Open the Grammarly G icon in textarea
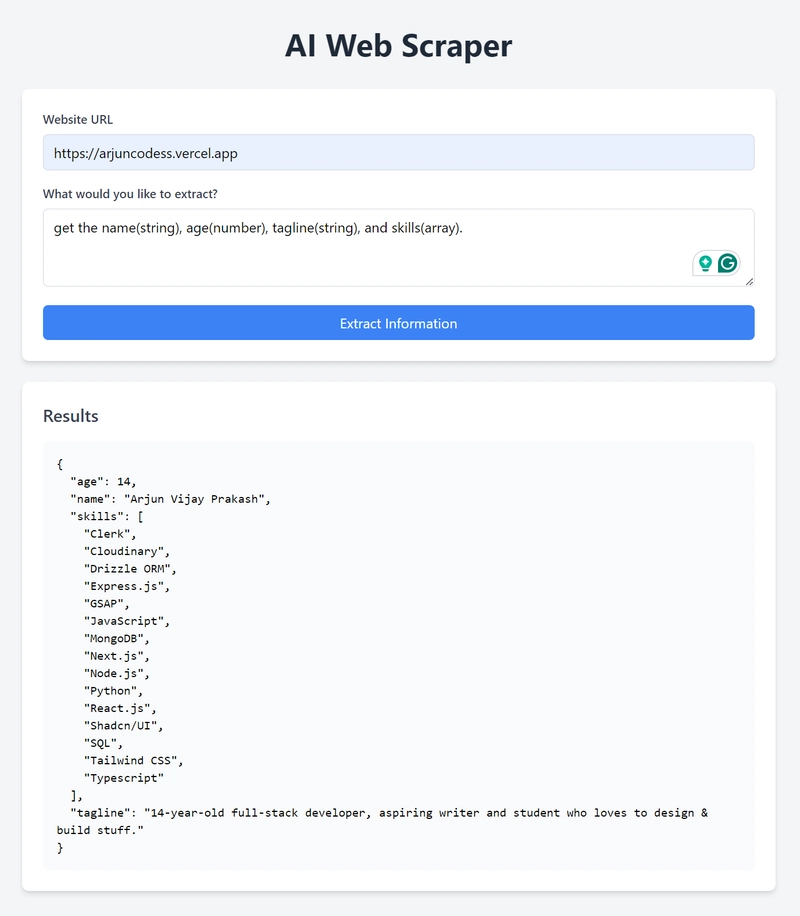 [728, 263]
